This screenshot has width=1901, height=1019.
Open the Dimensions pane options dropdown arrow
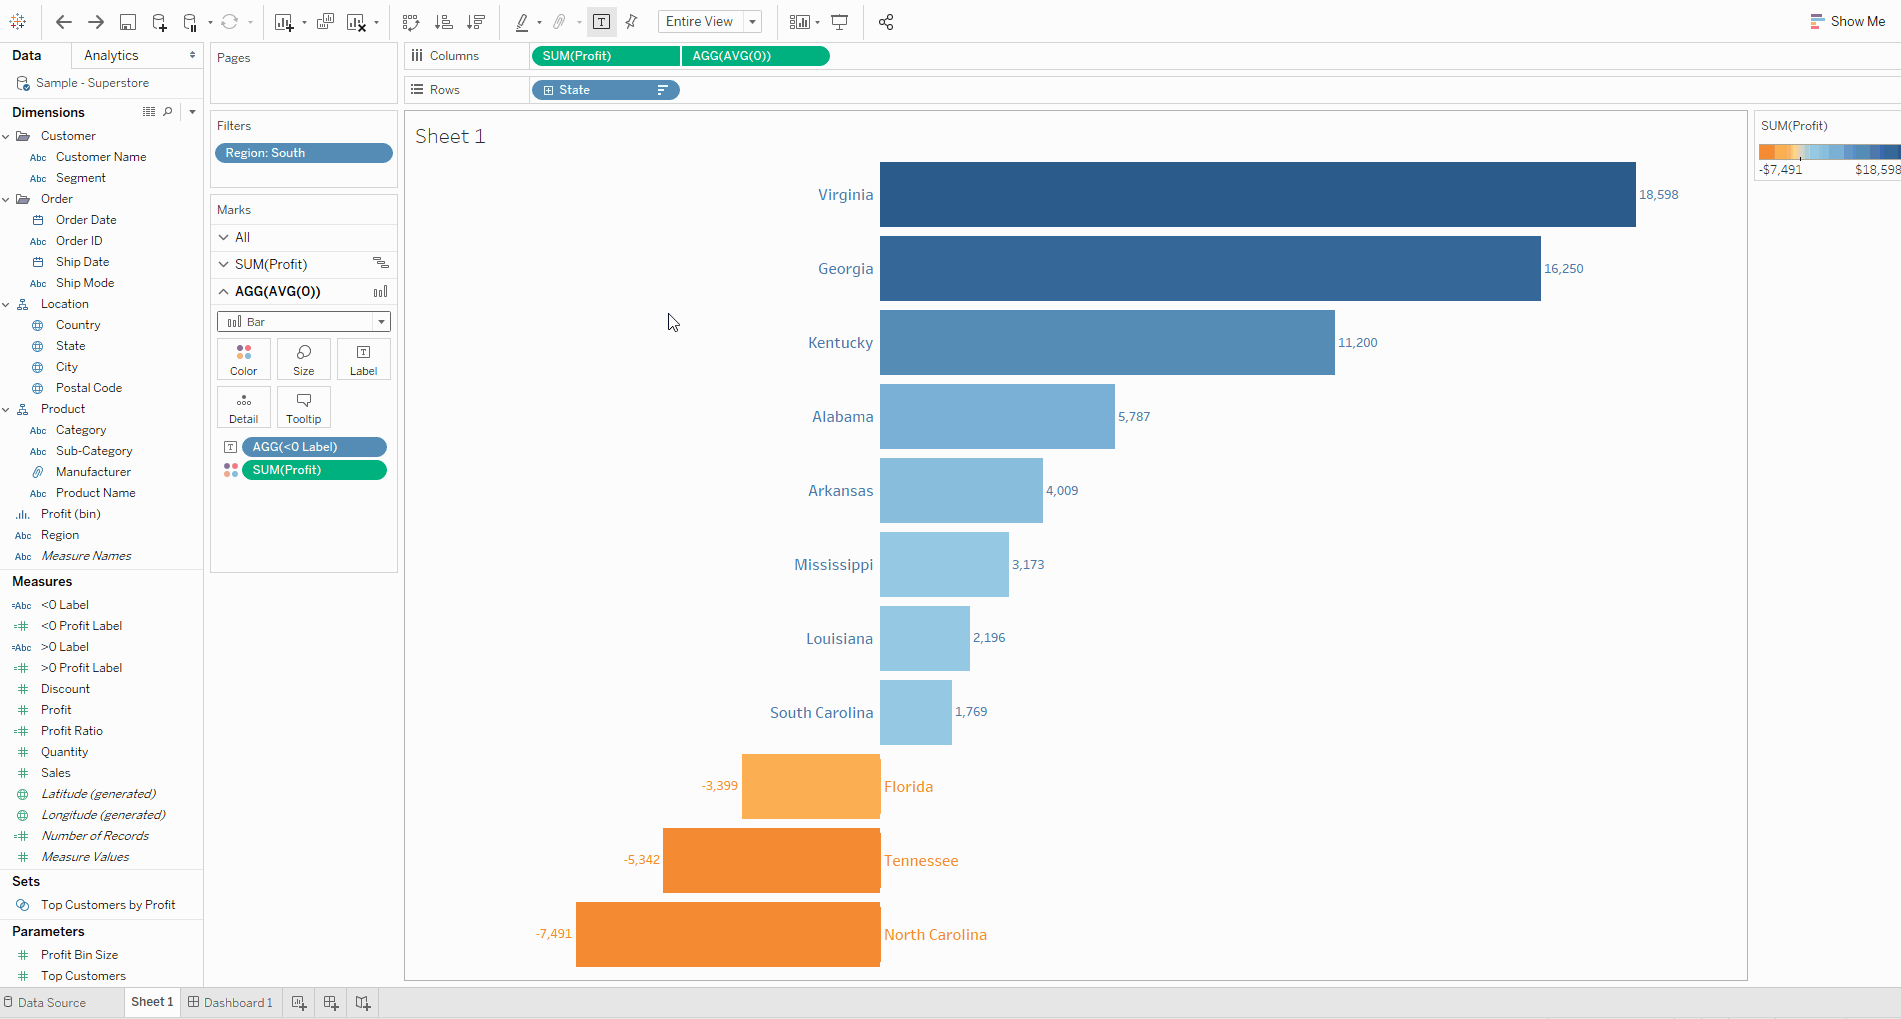click(192, 112)
